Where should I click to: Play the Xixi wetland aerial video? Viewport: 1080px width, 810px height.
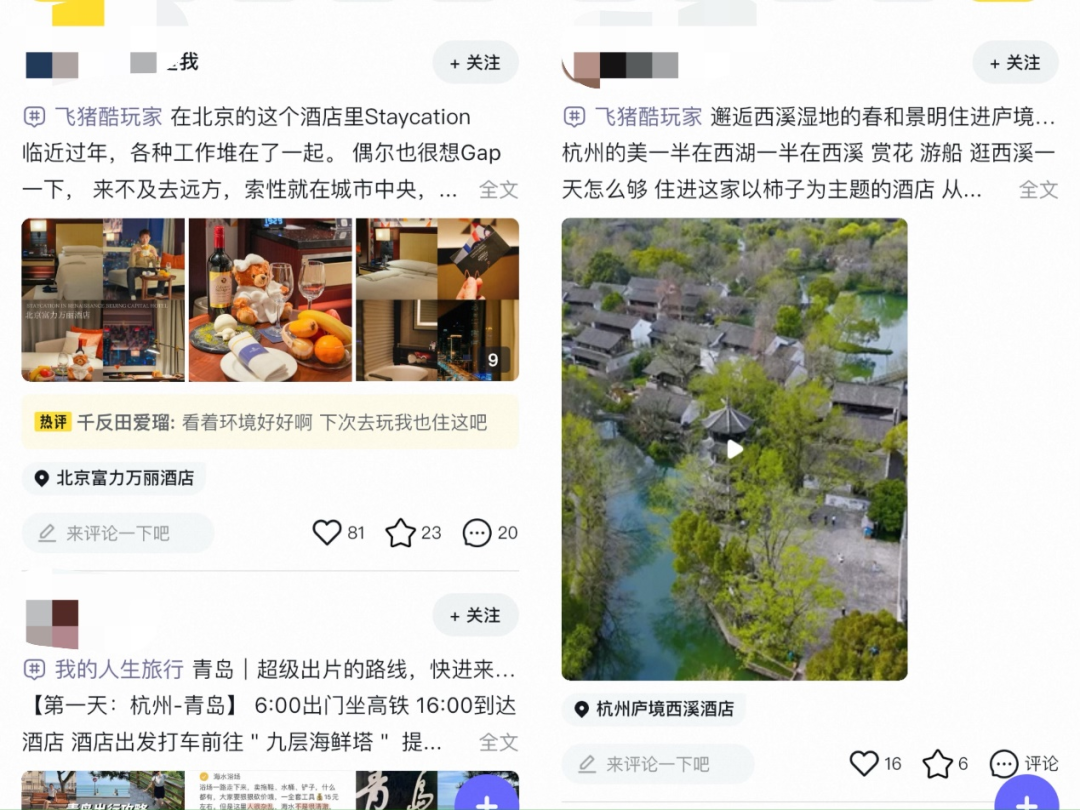[x=734, y=449]
